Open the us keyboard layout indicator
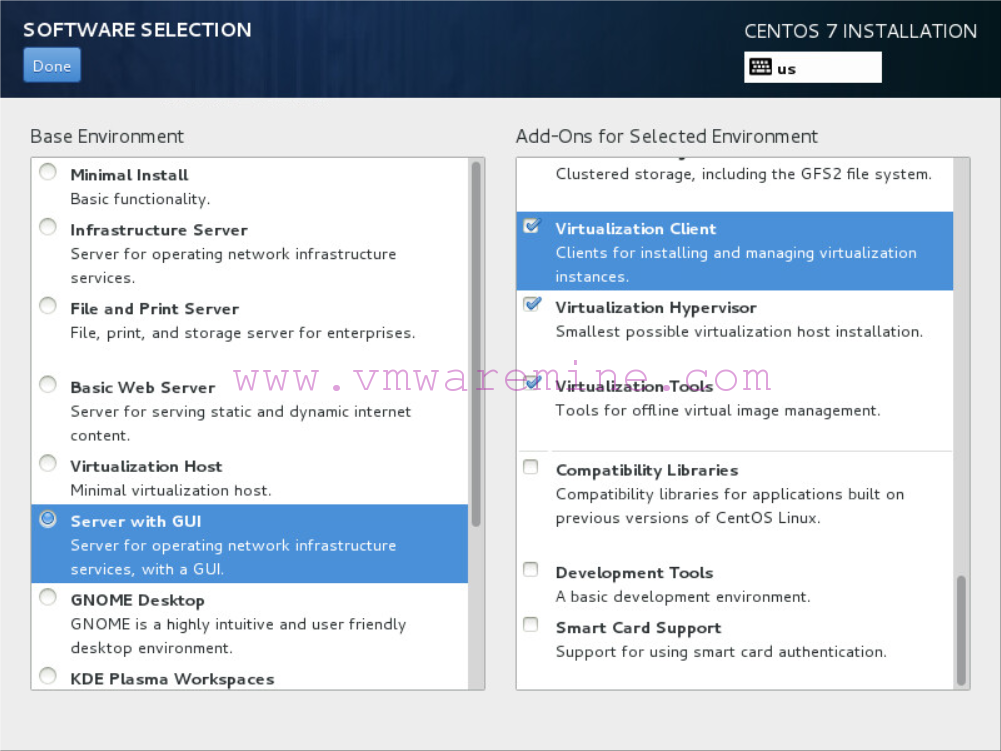 click(813, 67)
